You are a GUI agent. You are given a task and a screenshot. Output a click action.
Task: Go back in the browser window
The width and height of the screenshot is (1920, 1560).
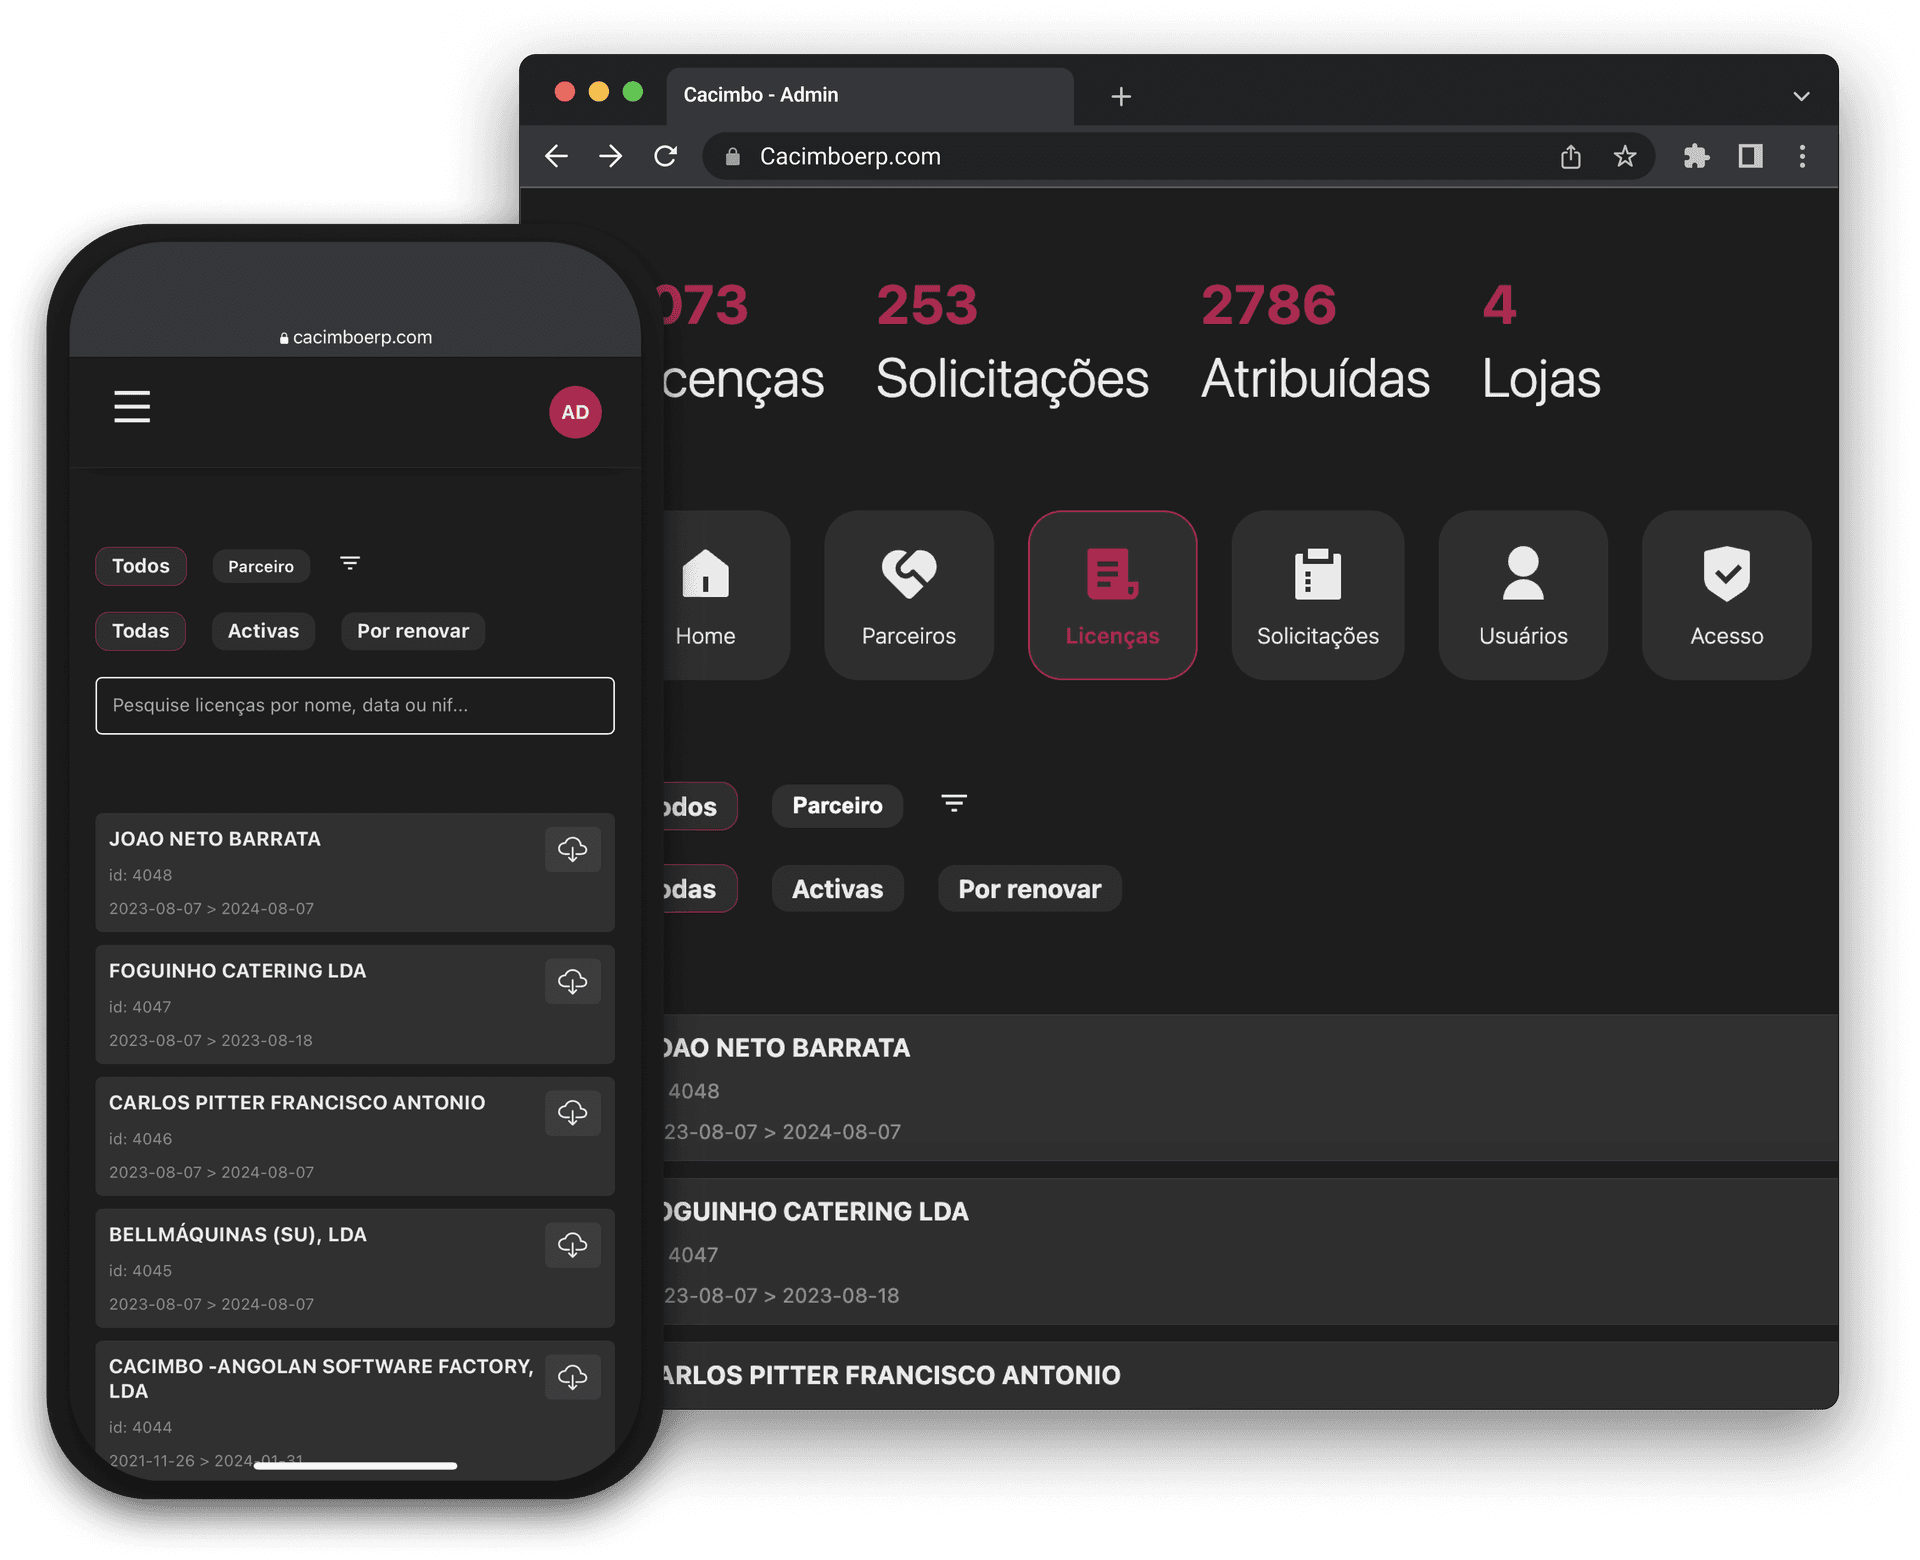(557, 156)
